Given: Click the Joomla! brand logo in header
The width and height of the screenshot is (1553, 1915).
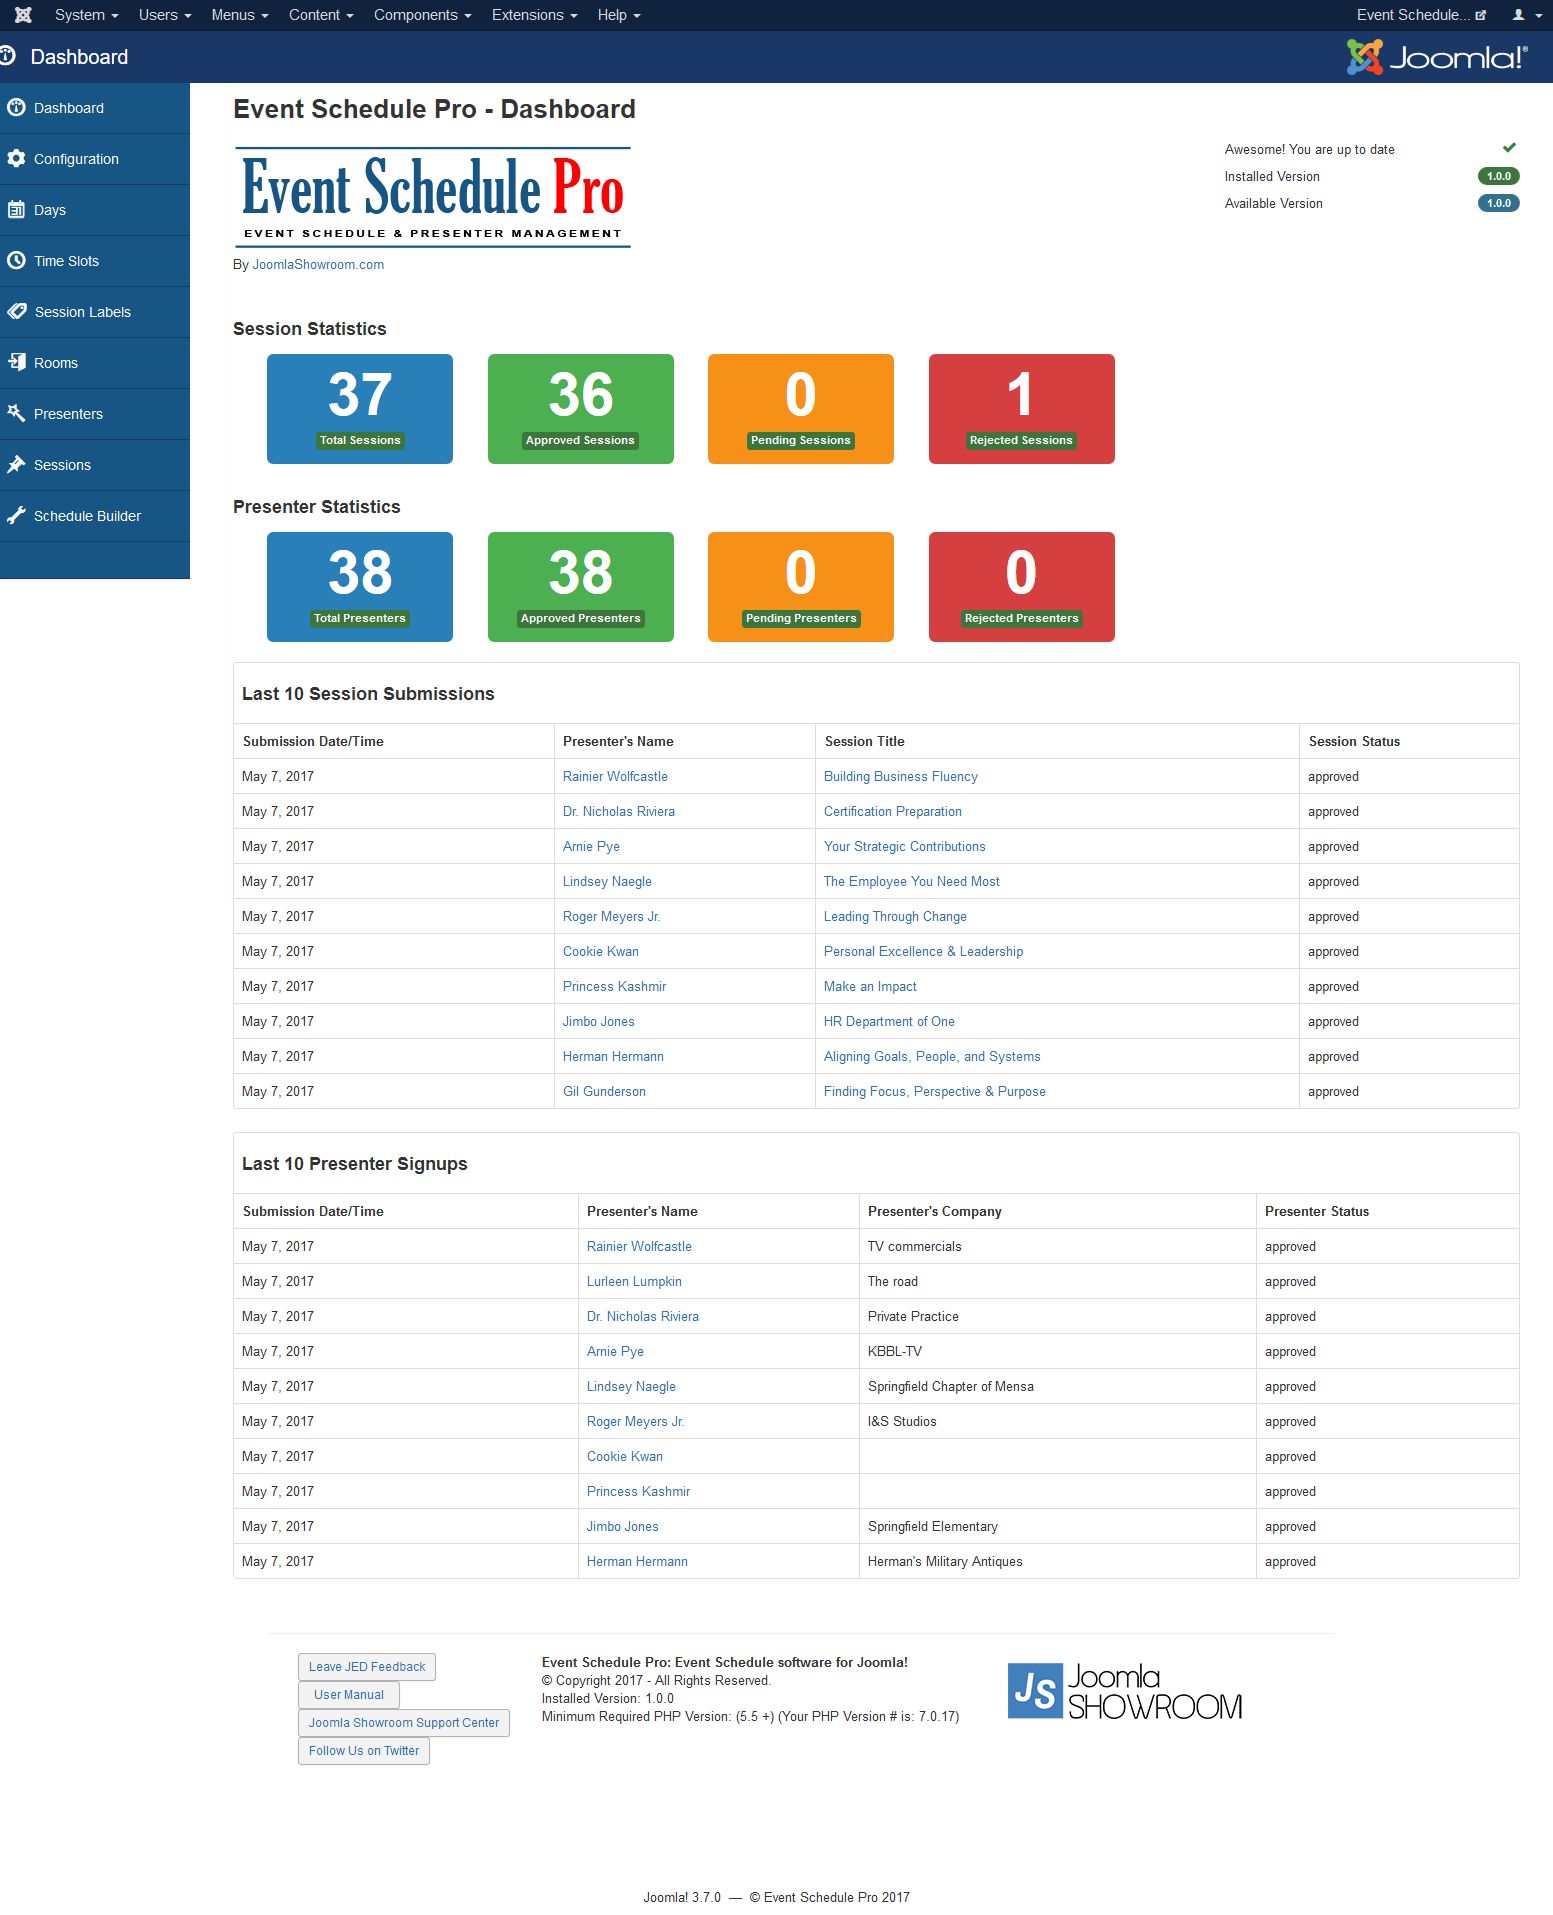Looking at the screenshot, I should click(x=1436, y=57).
